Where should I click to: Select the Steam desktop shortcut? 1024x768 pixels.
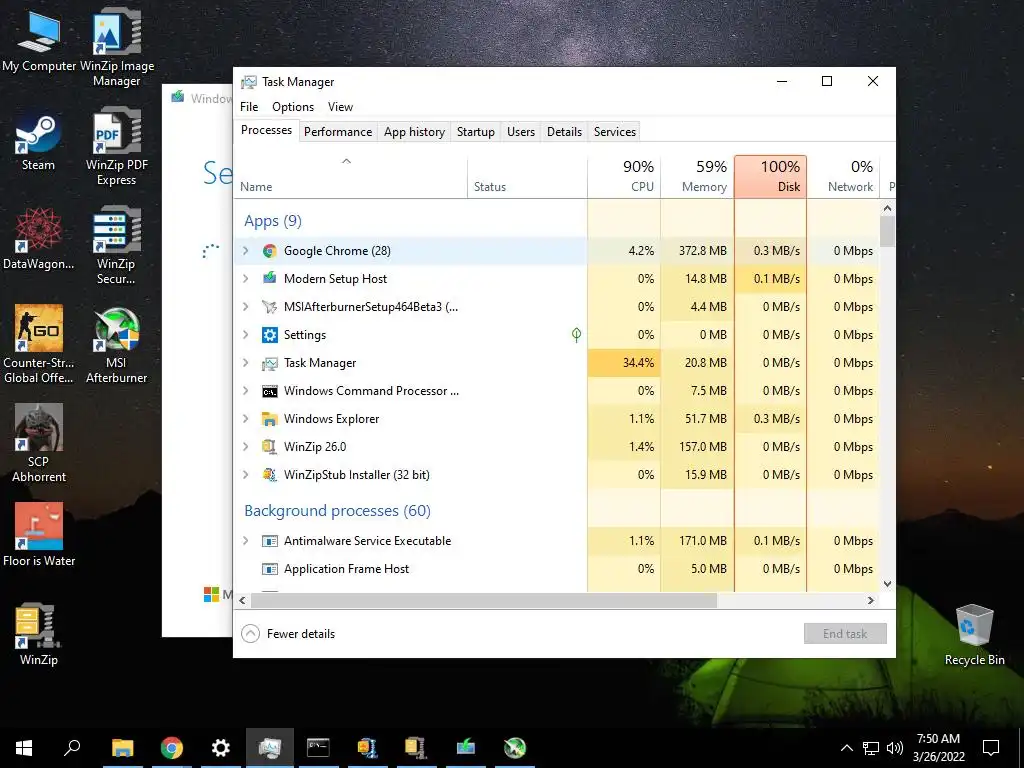[39, 142]
